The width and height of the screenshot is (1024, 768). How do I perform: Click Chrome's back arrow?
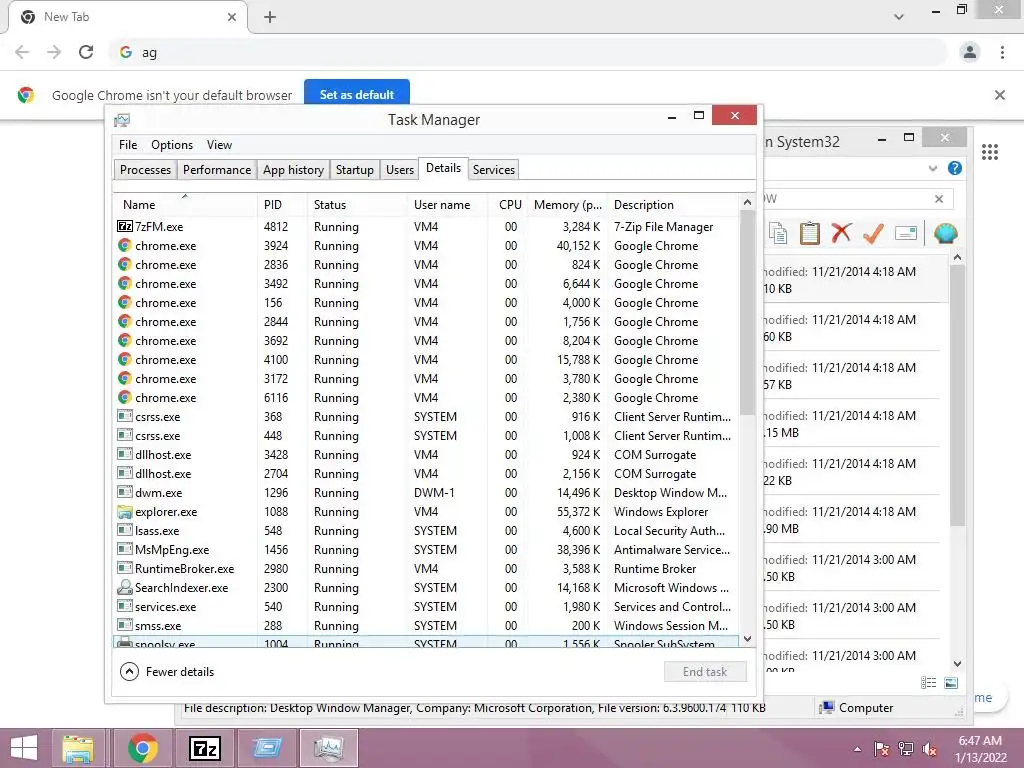[x=22, y=52]
